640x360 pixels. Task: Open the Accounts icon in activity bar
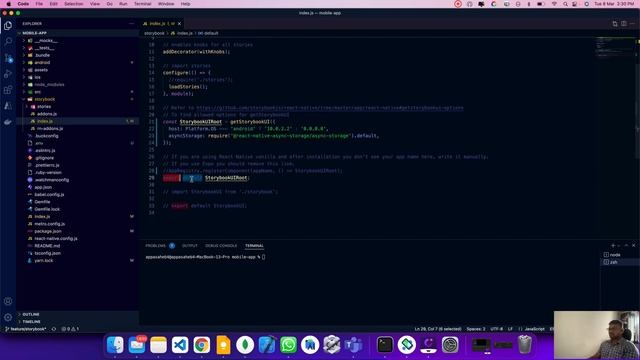(x=8, y=301)
